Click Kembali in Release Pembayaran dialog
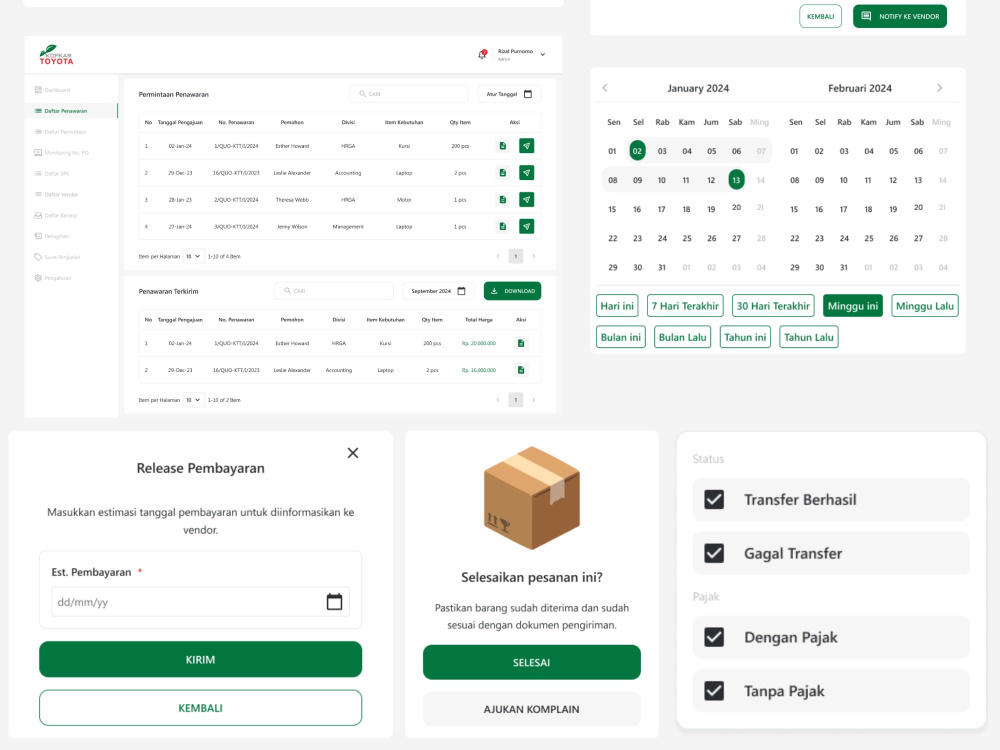This screenshot has height=750, width=1000. [200, 708]
